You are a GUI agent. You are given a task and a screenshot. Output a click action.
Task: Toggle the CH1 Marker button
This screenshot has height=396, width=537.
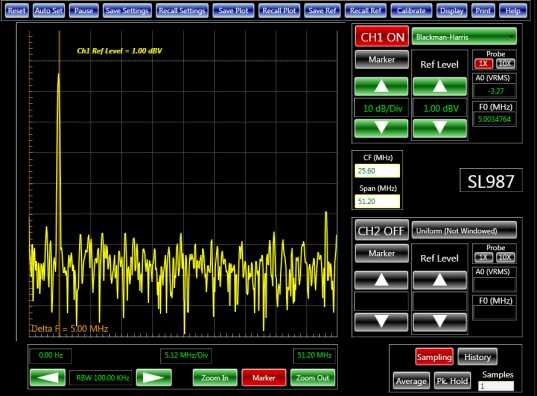pyautogui.click(x=382, y=60)
